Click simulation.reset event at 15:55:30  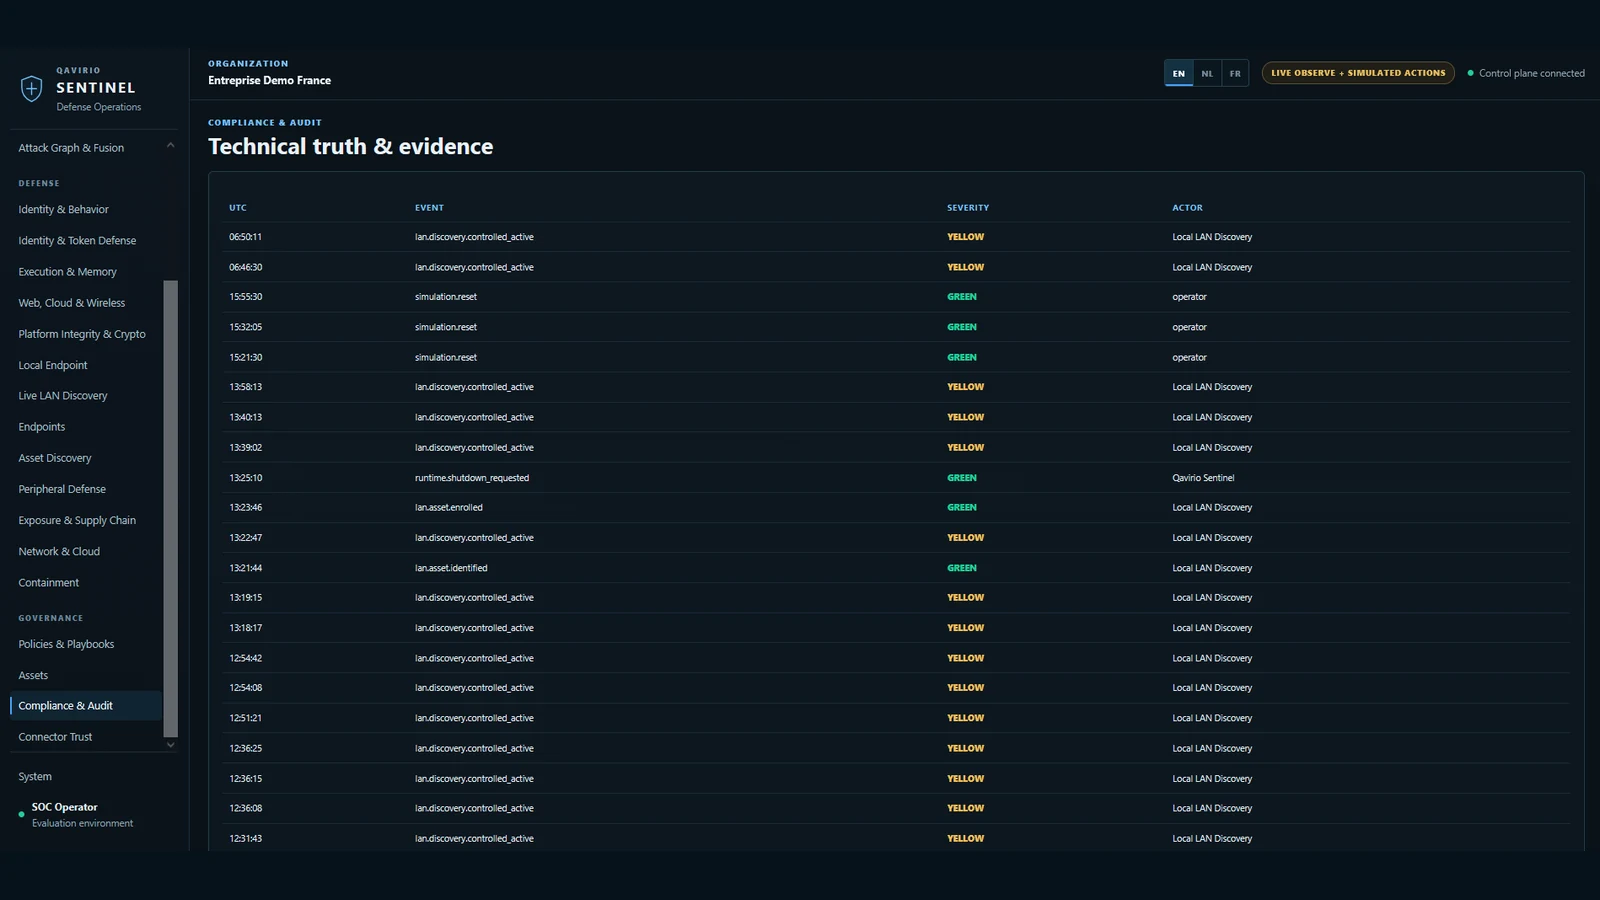coord(446,297)
